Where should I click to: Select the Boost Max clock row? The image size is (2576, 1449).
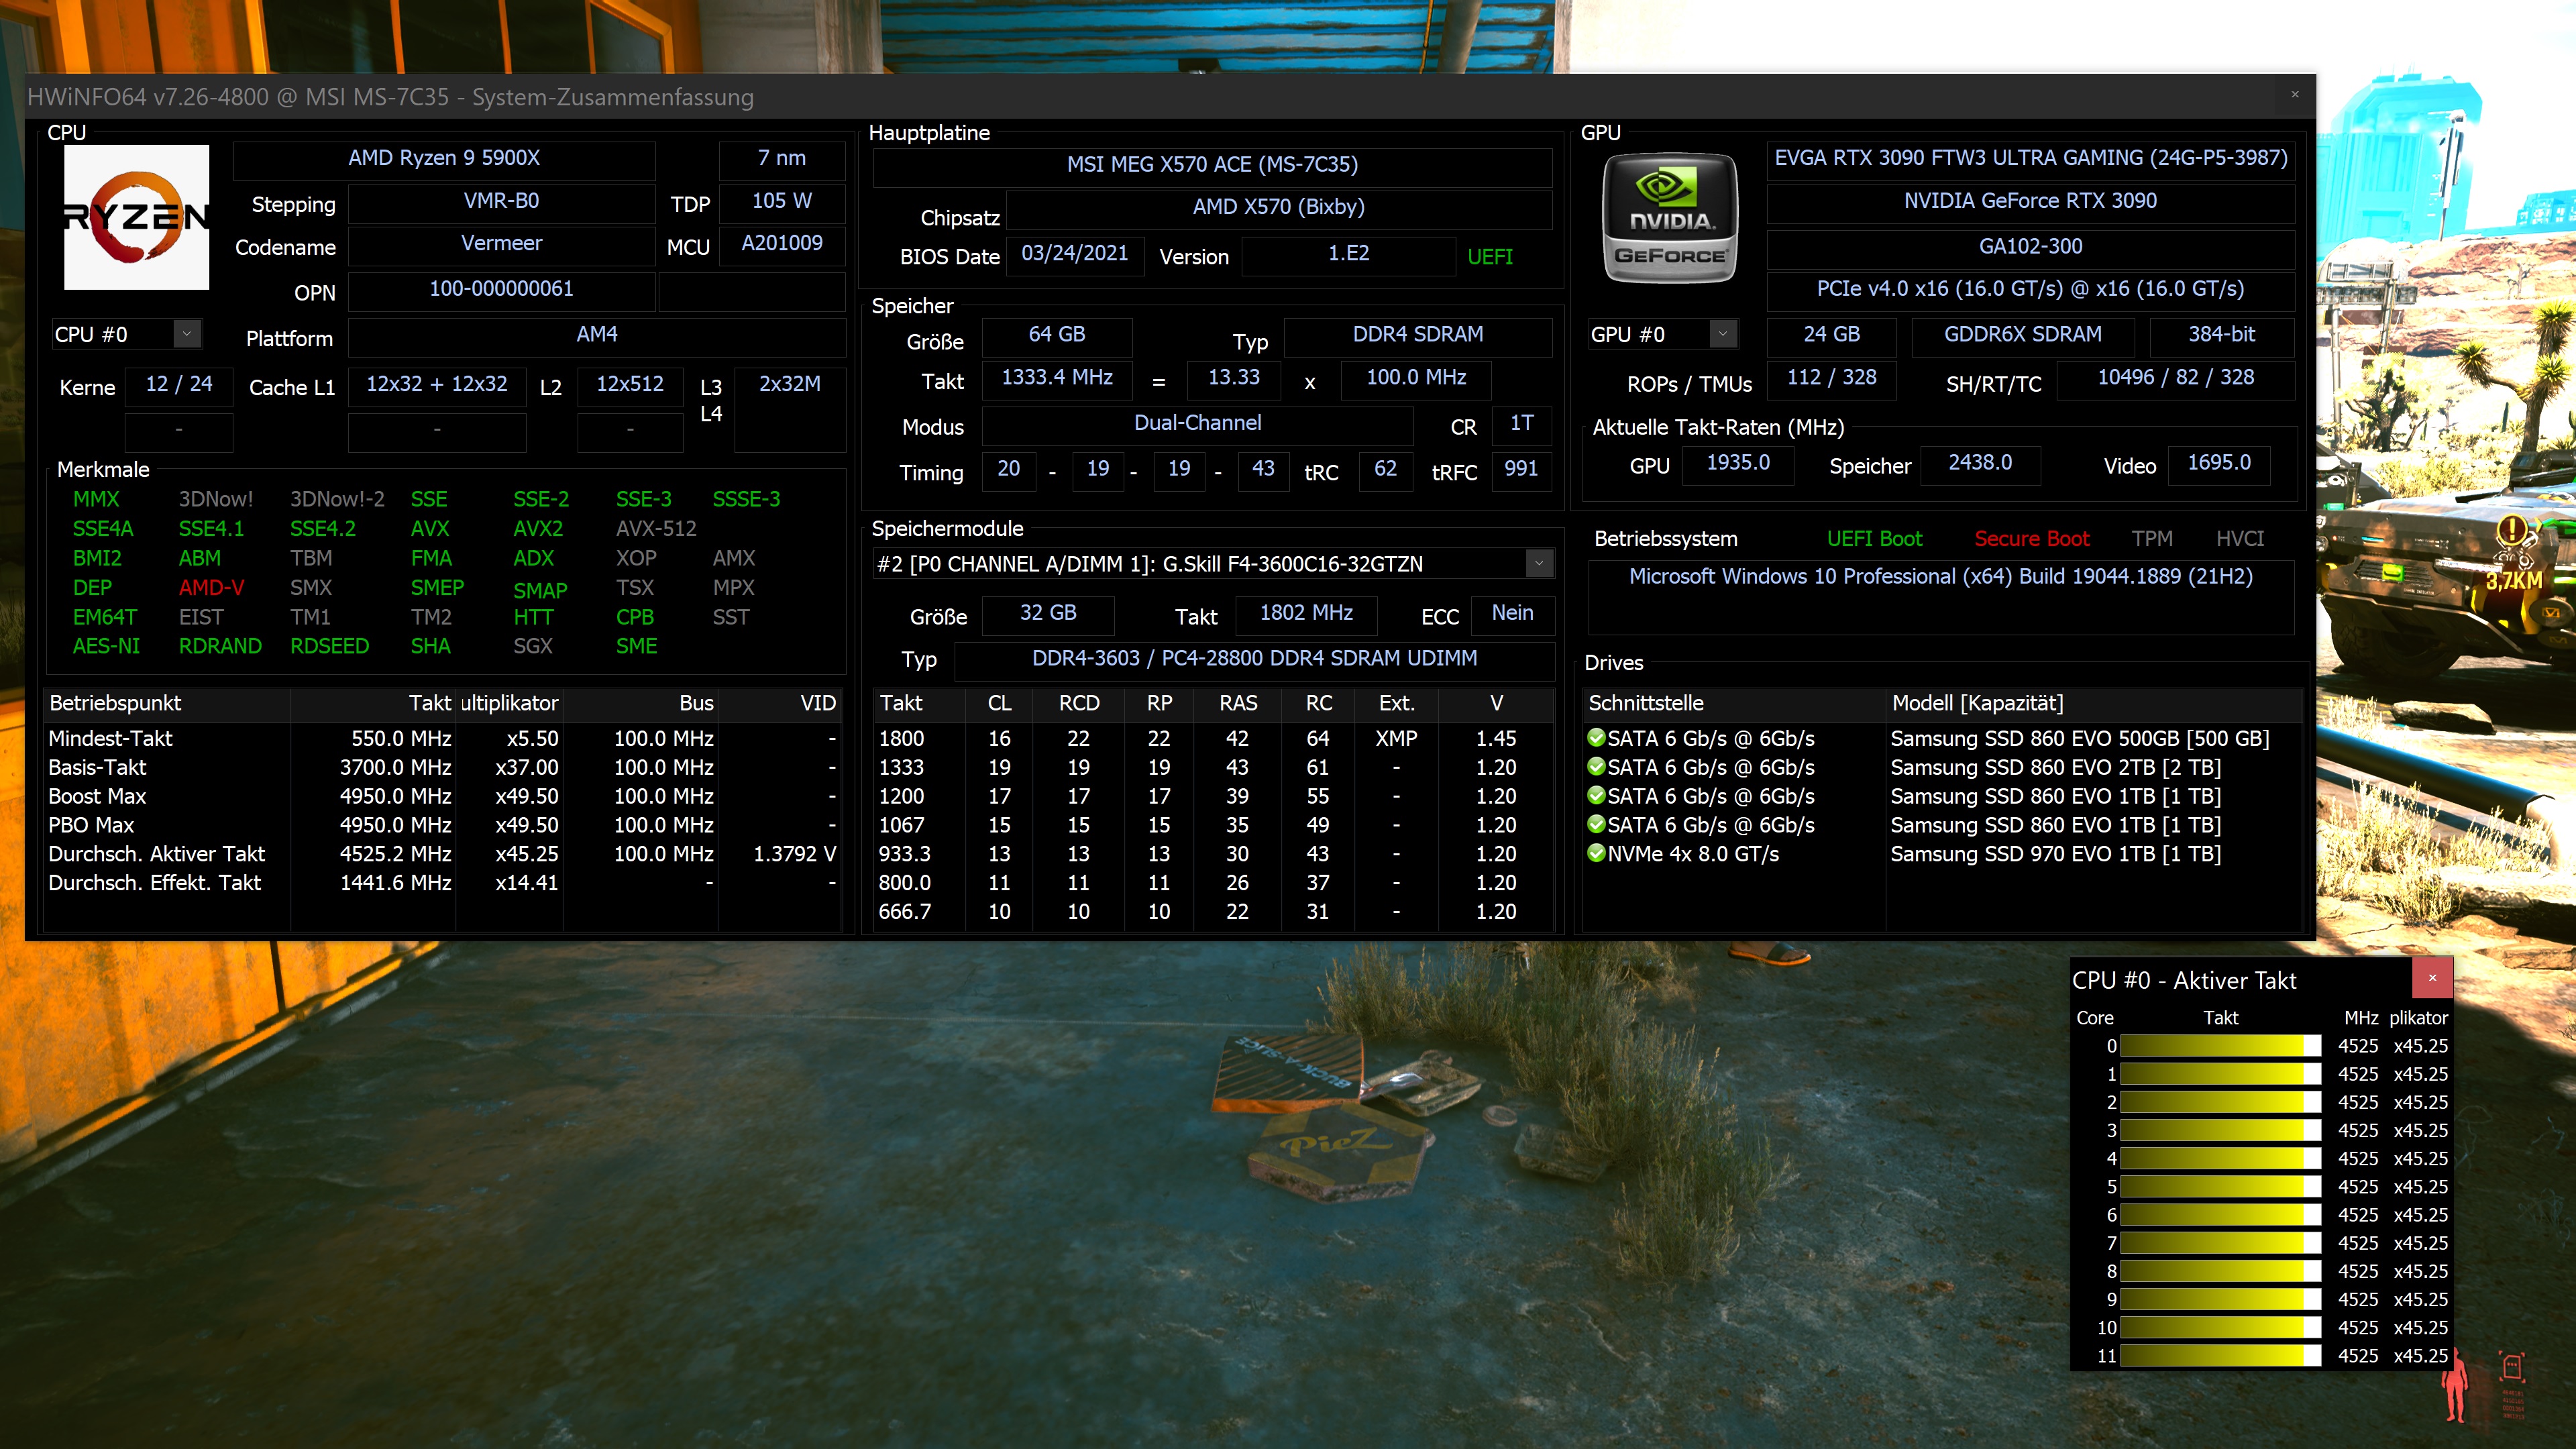(97, 796)
